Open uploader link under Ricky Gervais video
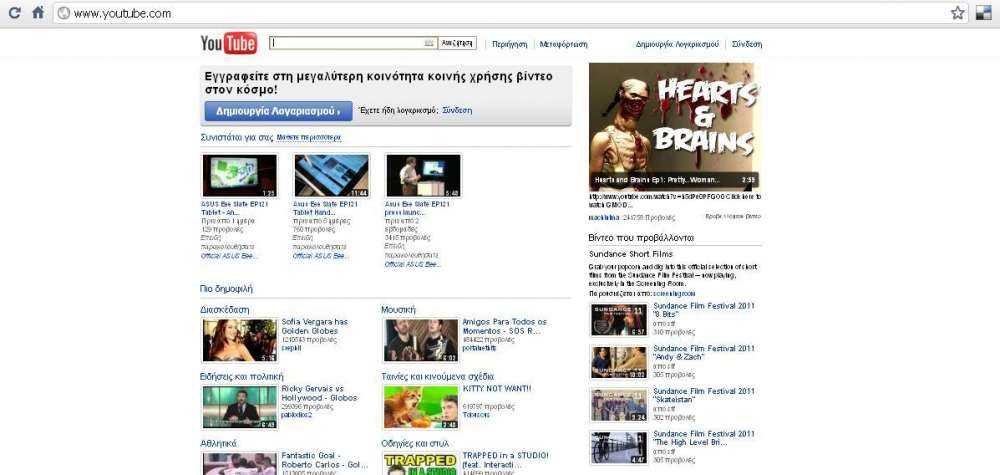 tap(297, 415)
